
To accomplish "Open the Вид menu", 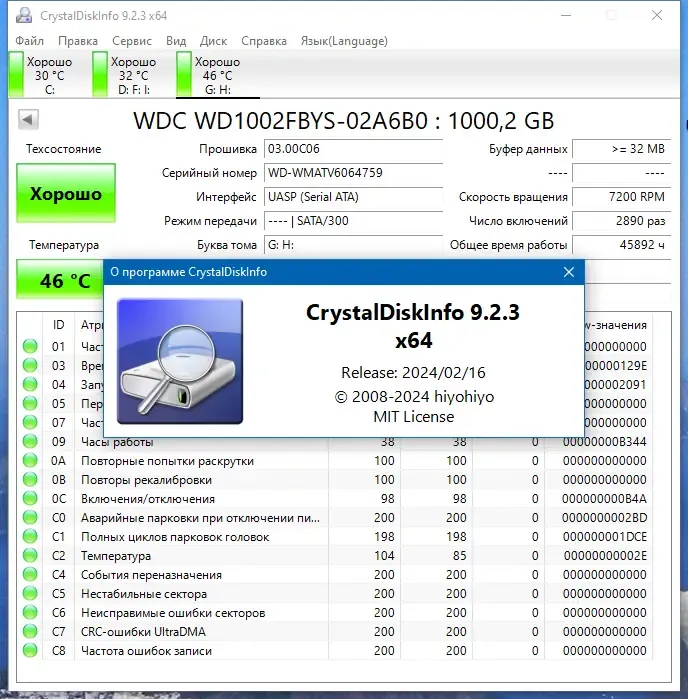I will pyautogui.click(x=176, y=41).
